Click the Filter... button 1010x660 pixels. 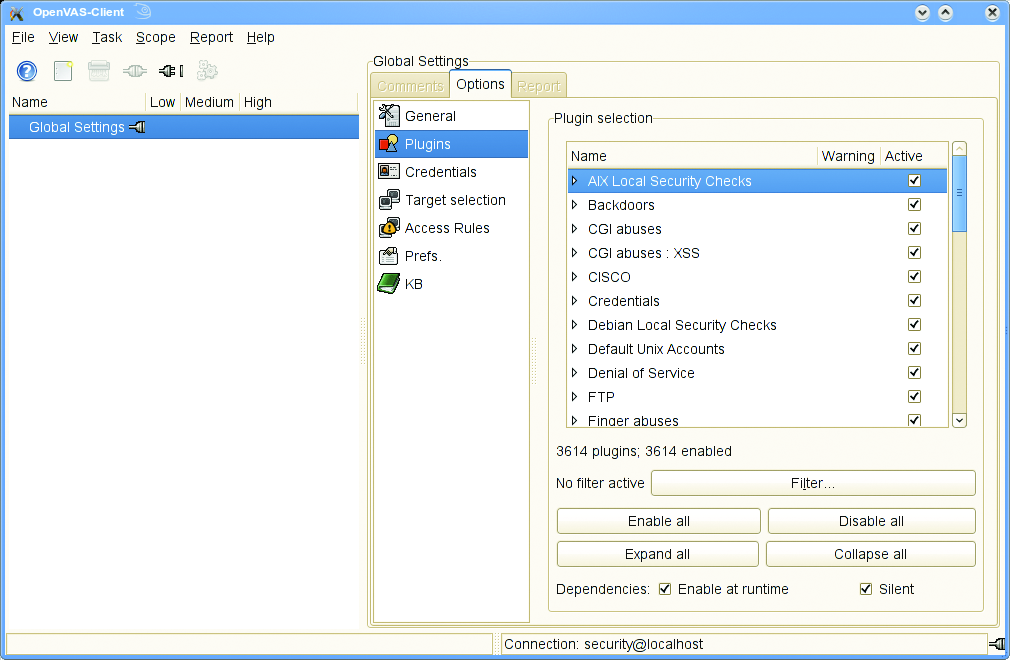812,483
